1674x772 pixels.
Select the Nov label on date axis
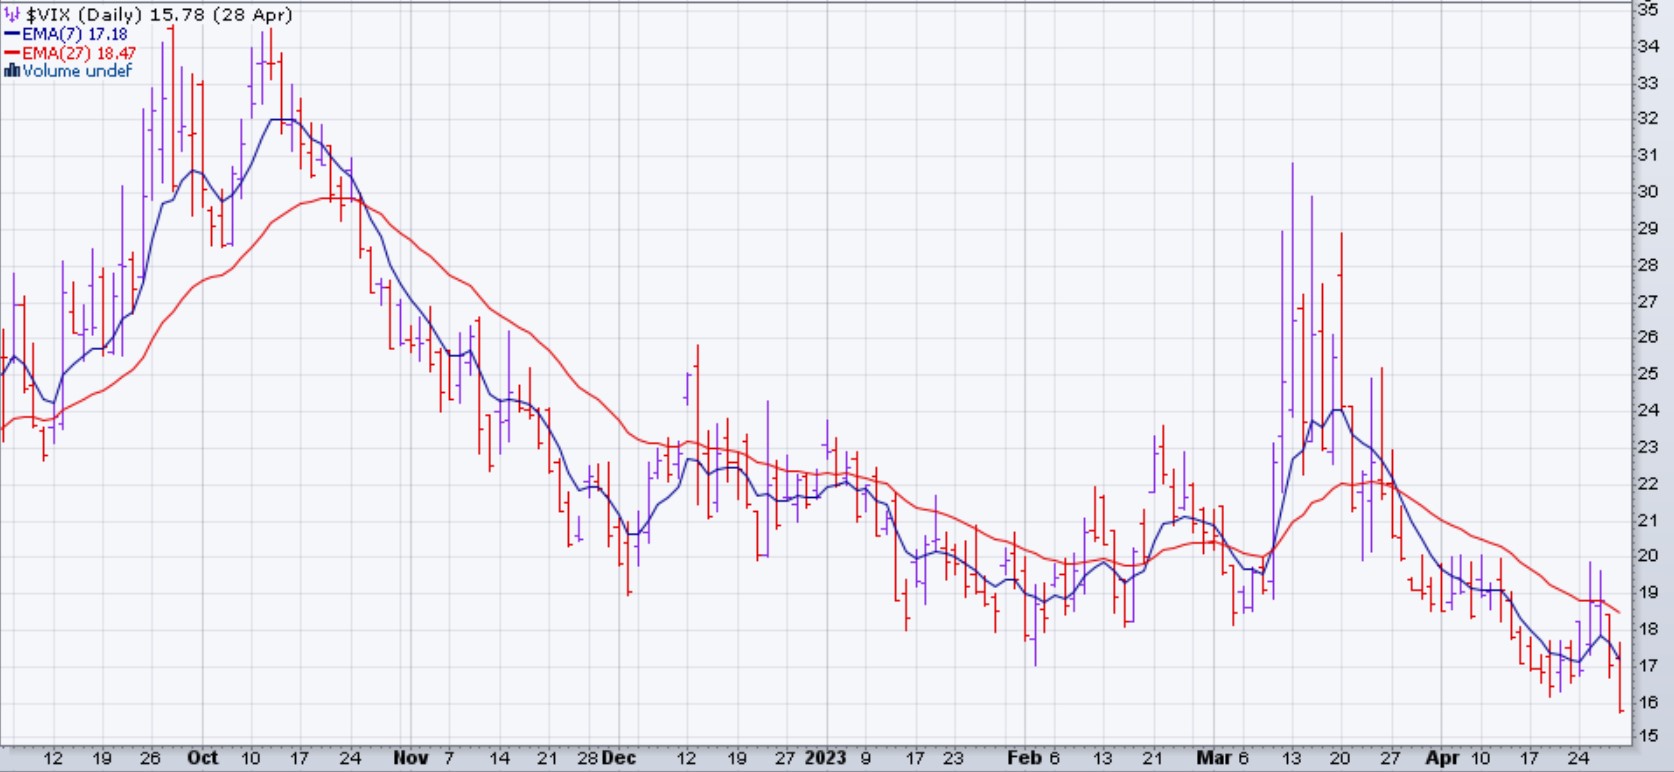point(410,758)
